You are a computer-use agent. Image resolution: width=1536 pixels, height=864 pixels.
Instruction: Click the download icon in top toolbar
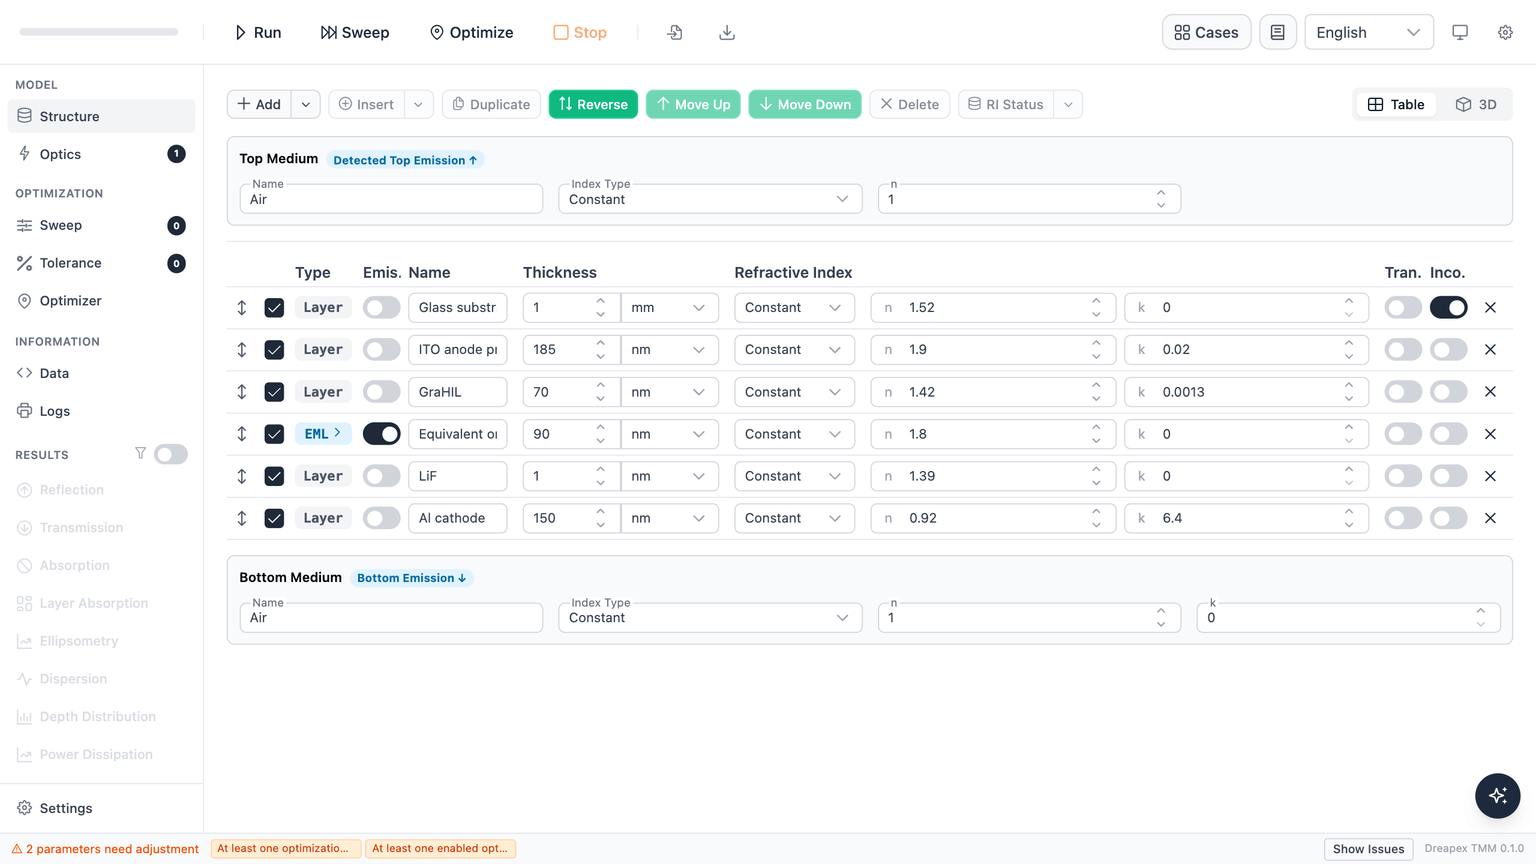[x=727, y=33]
